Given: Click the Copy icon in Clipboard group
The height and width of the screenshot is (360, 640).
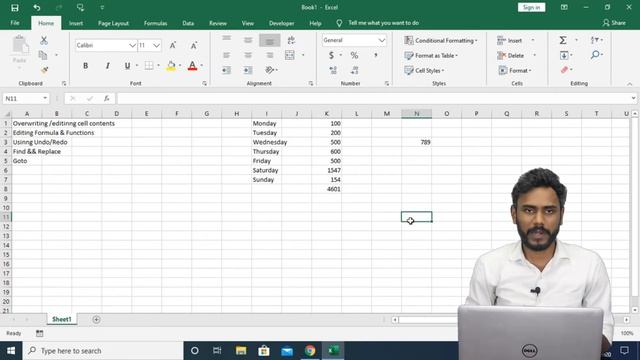Looking at the screenshot, I should tap(43, 55).
